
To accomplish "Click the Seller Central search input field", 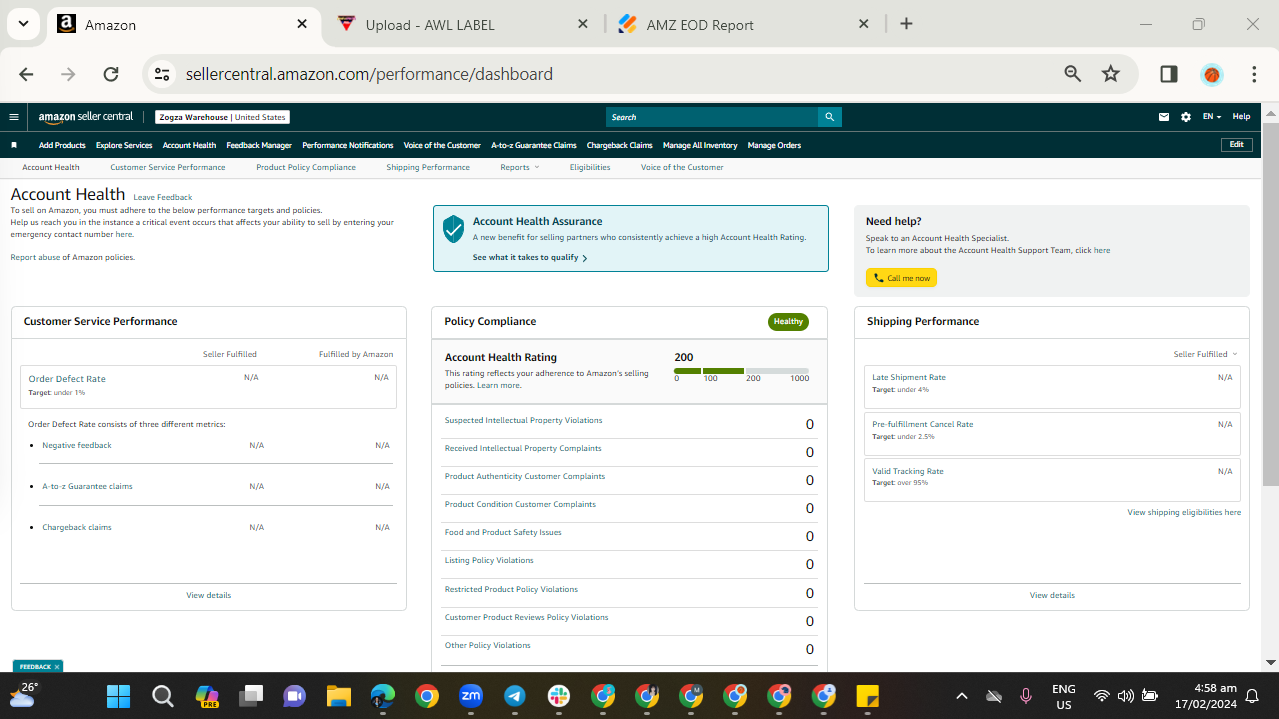I will click(712, 117).
